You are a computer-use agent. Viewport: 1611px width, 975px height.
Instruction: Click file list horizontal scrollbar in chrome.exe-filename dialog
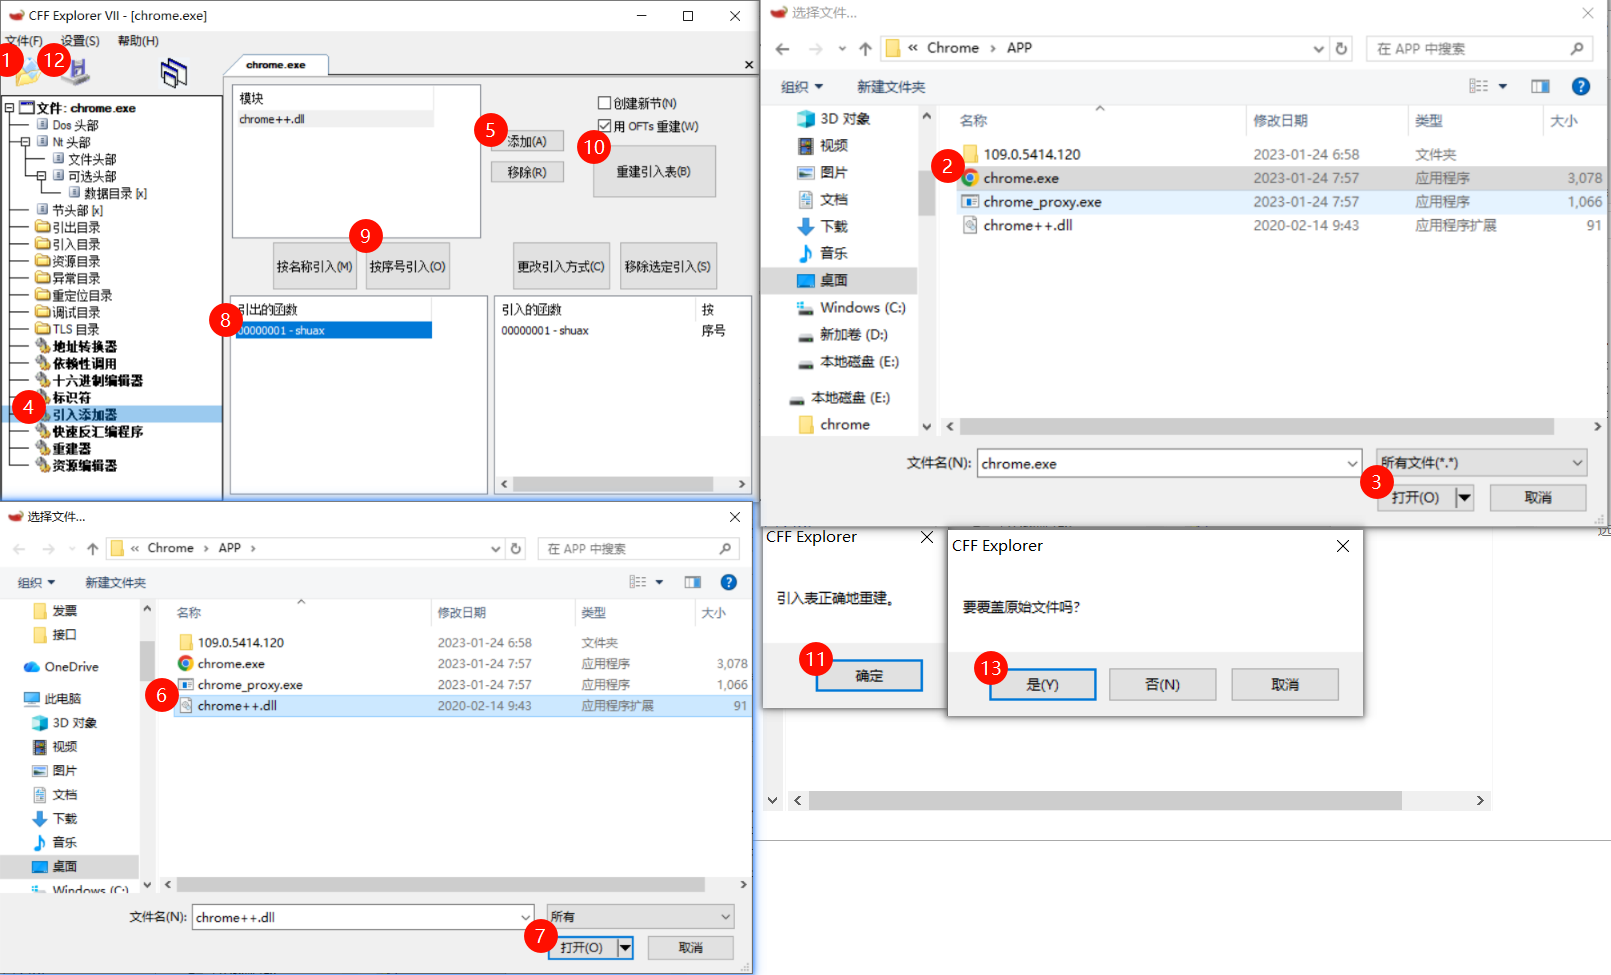coord(1273,426)
